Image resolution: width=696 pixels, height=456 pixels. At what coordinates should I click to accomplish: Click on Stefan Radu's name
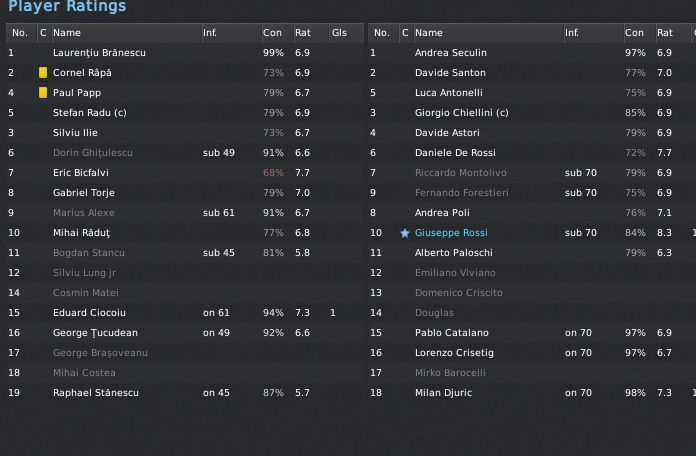[89, 113]
